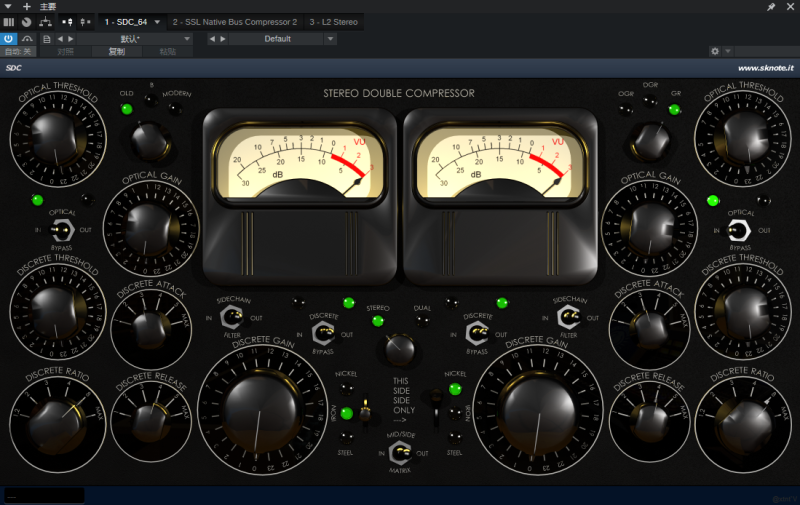Flip the right DISCRETE bypass switch
Screen dimensions: 800x505
pyautogui.click(x=478, y=334)
